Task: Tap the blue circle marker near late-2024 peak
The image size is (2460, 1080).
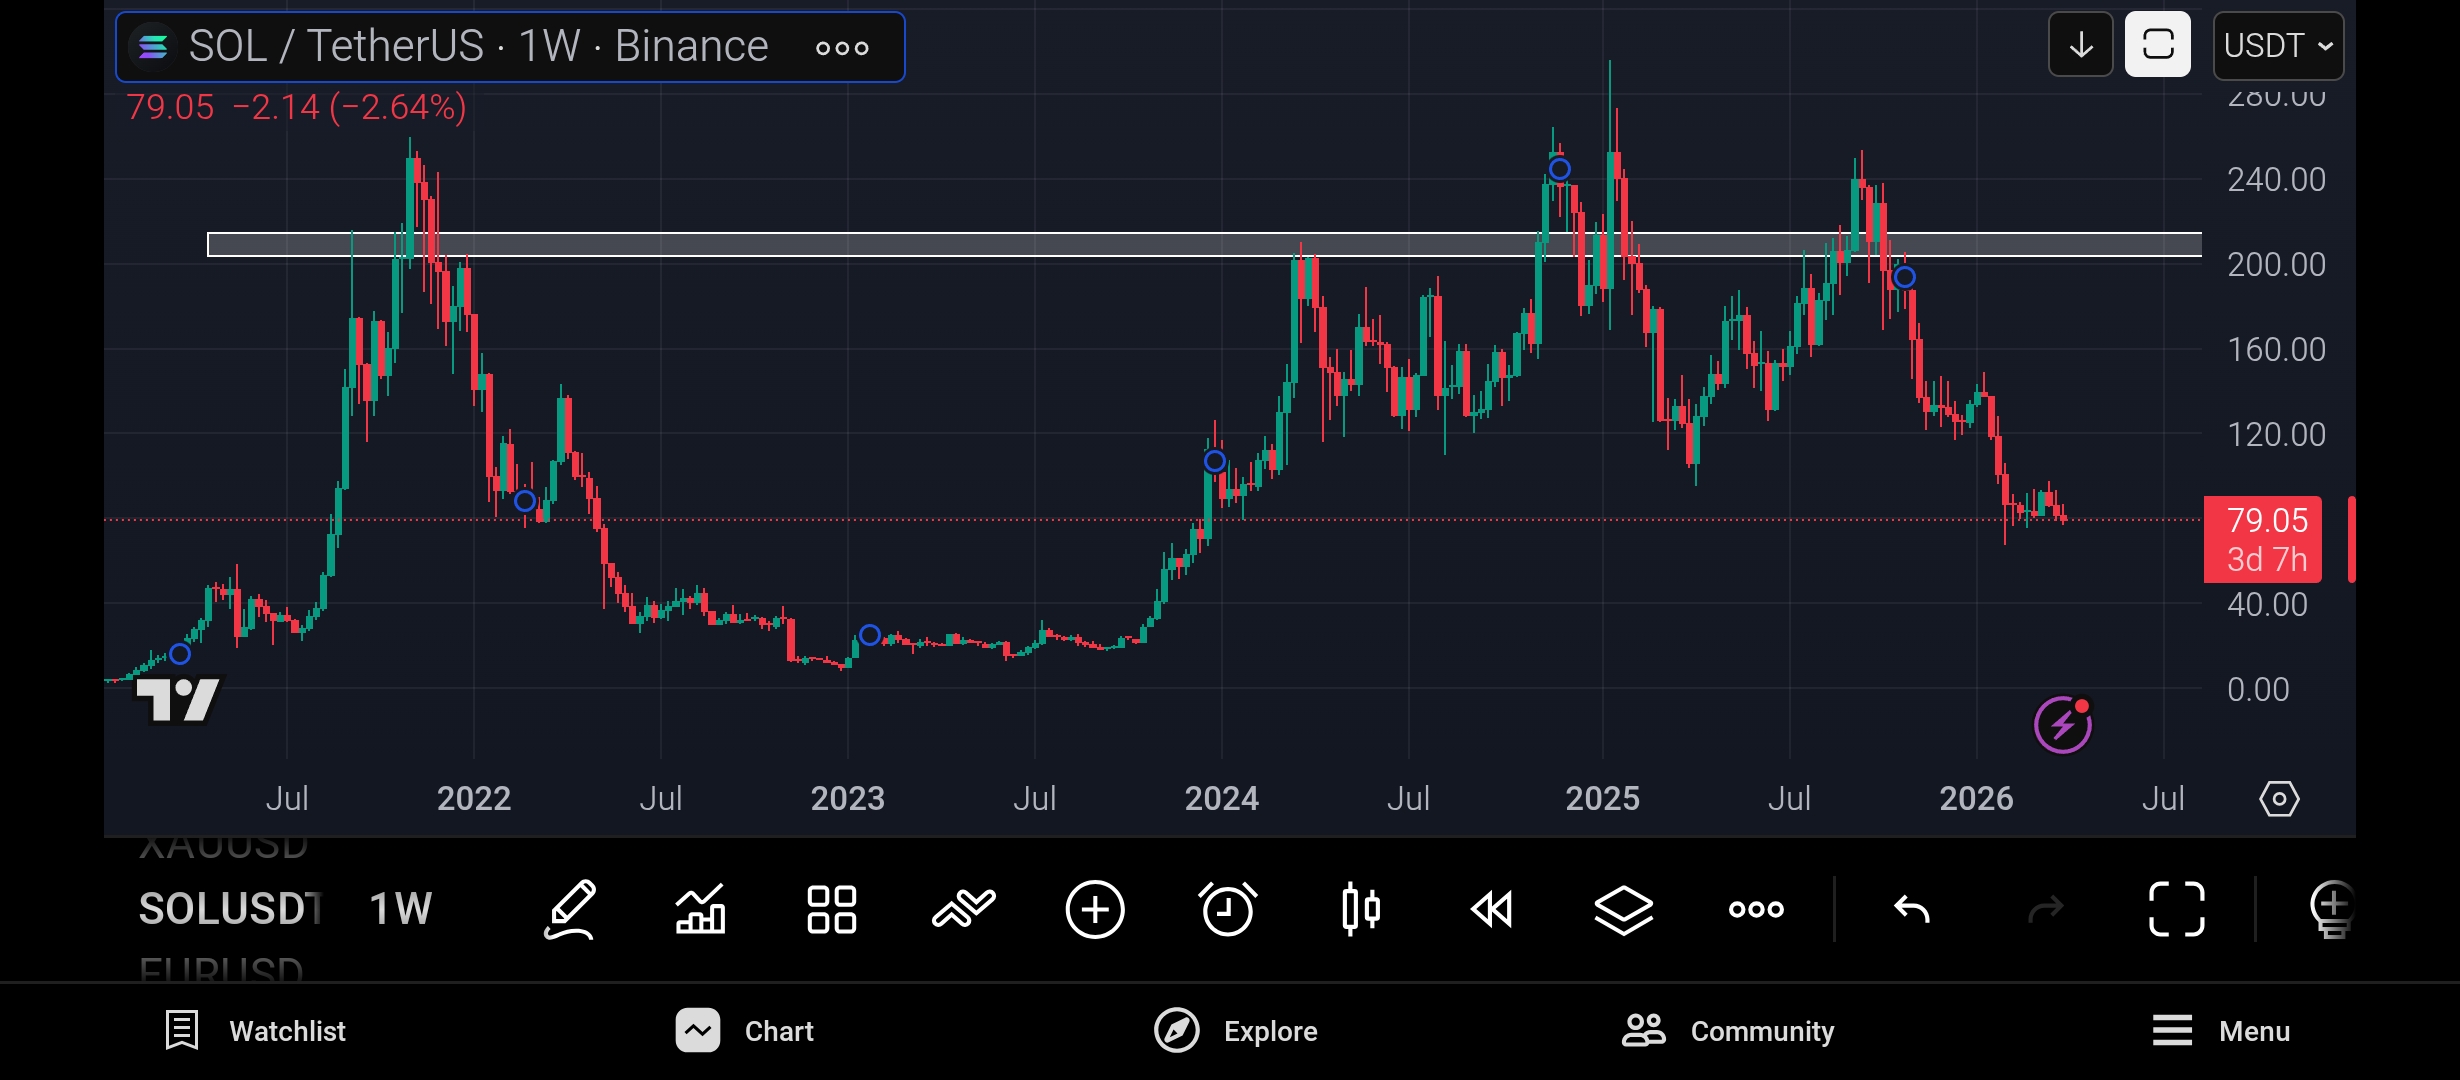Action: click(1559, 169)
